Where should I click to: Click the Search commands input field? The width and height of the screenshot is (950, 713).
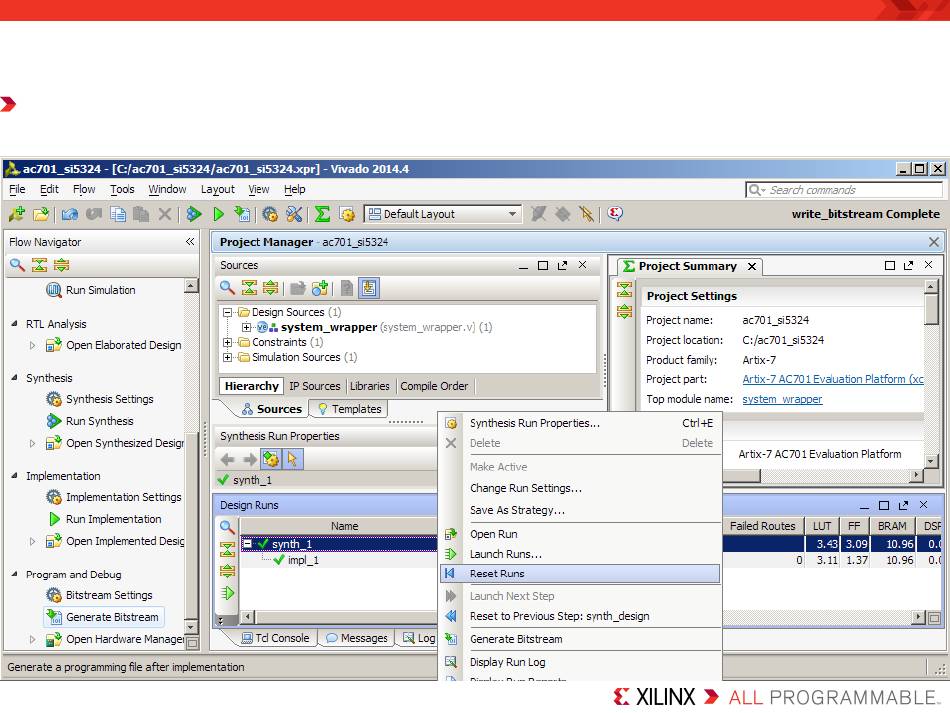(x=844, y=190)
